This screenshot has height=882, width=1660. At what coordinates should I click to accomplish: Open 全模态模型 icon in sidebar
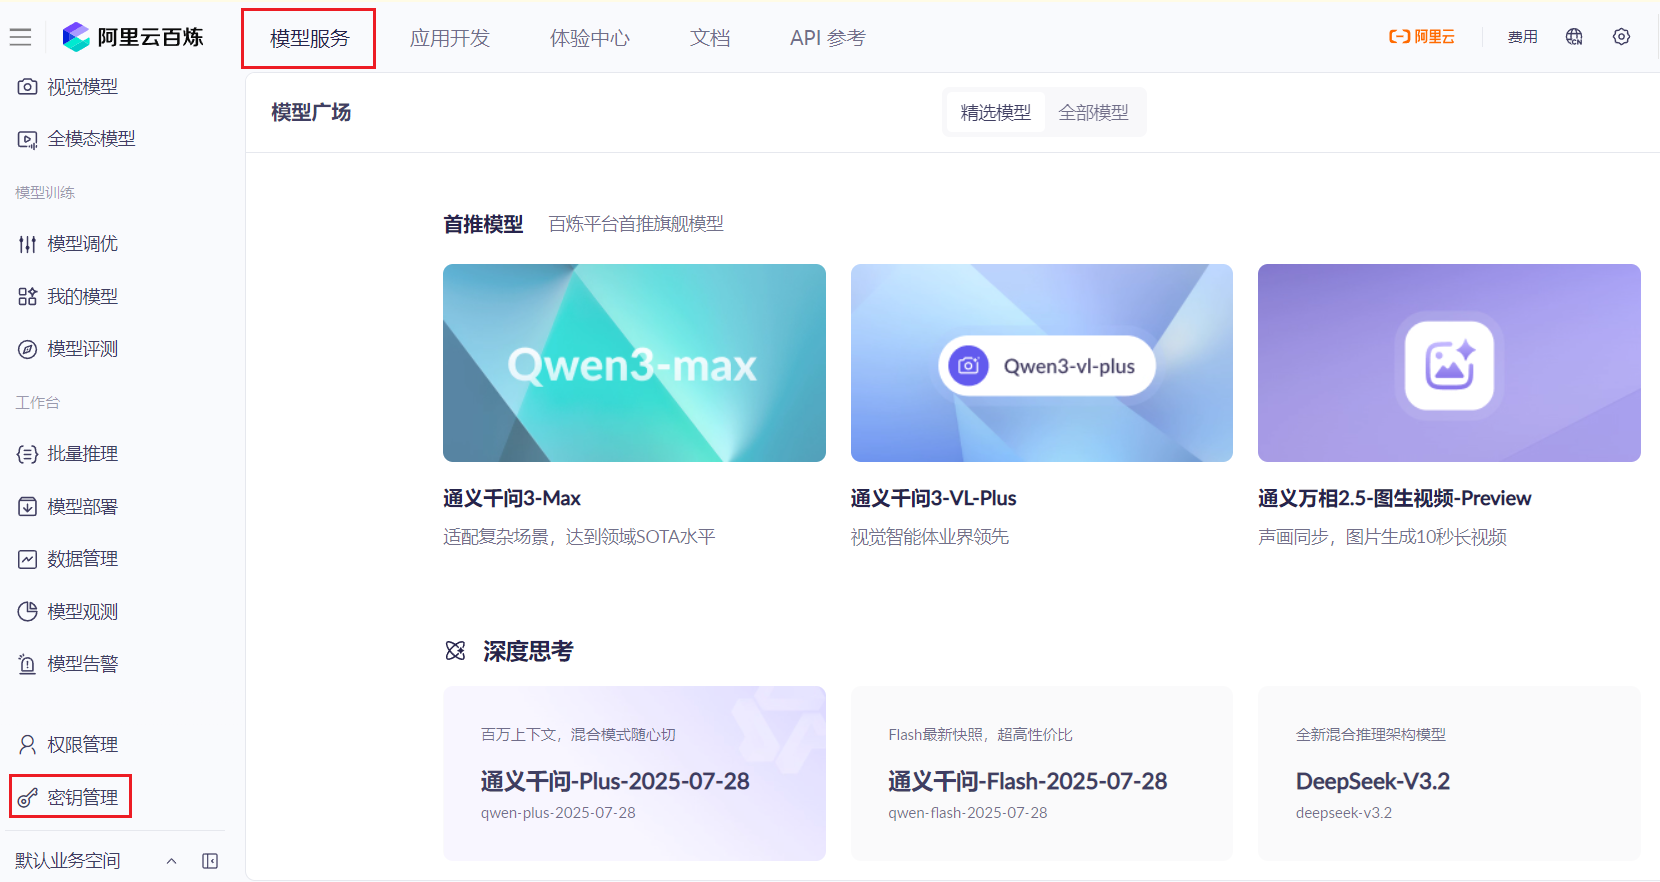point(28,139)
